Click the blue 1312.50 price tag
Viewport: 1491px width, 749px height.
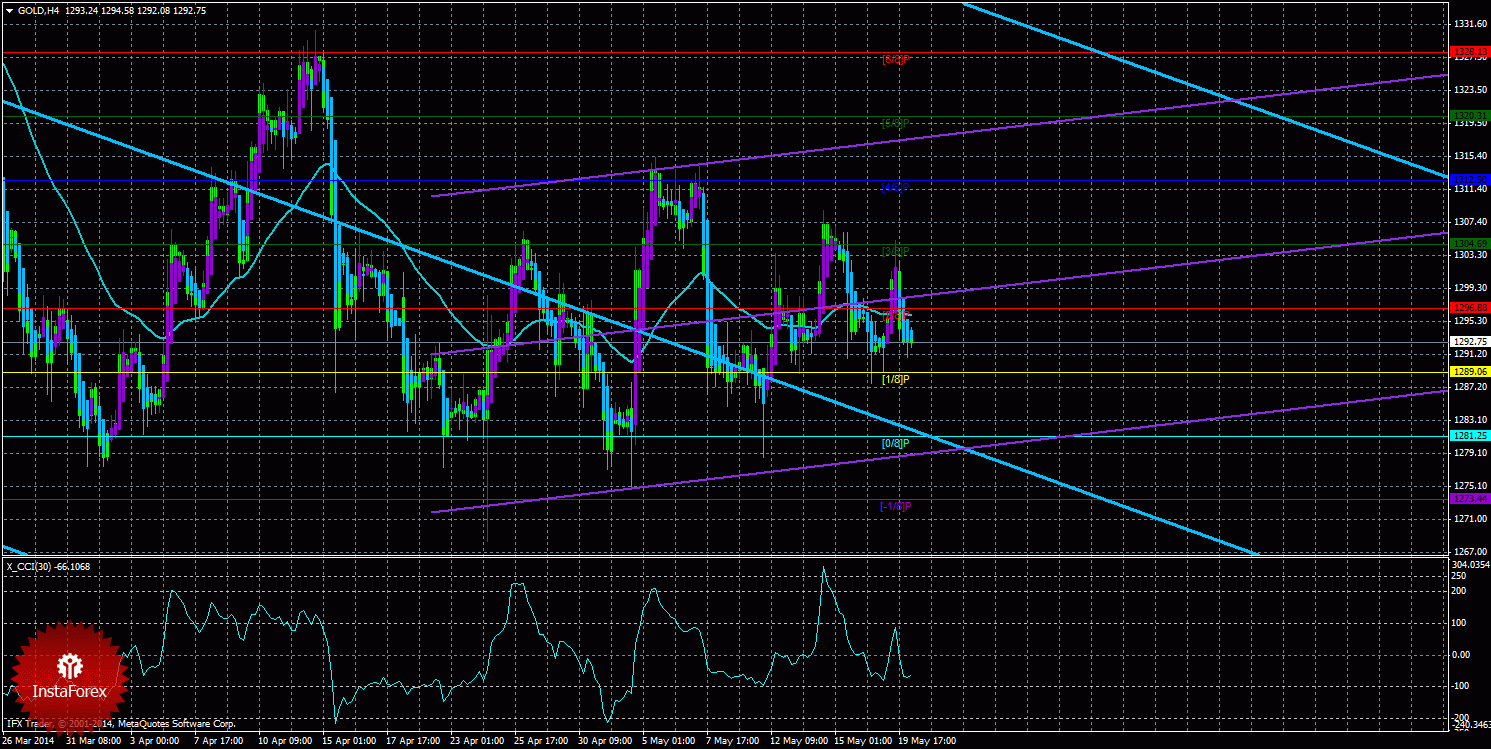(x=1470, y=180)
